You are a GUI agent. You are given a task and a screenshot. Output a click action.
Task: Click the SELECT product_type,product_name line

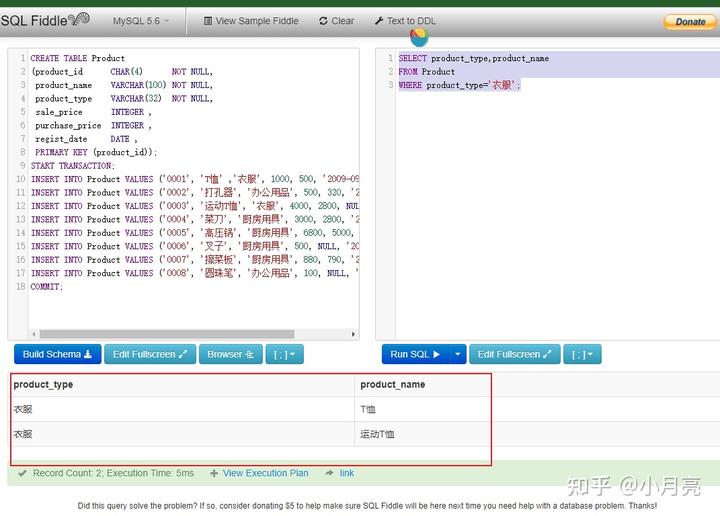[473, 58]
